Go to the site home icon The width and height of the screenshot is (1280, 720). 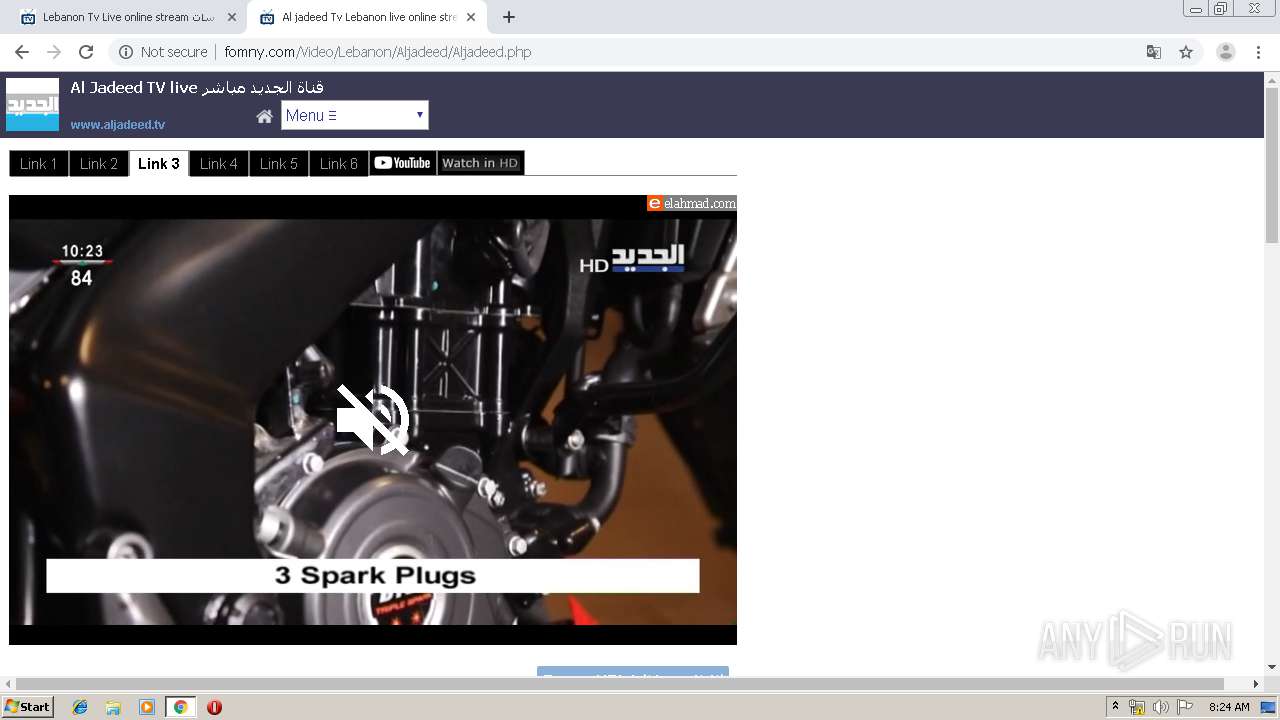[265, 116]
